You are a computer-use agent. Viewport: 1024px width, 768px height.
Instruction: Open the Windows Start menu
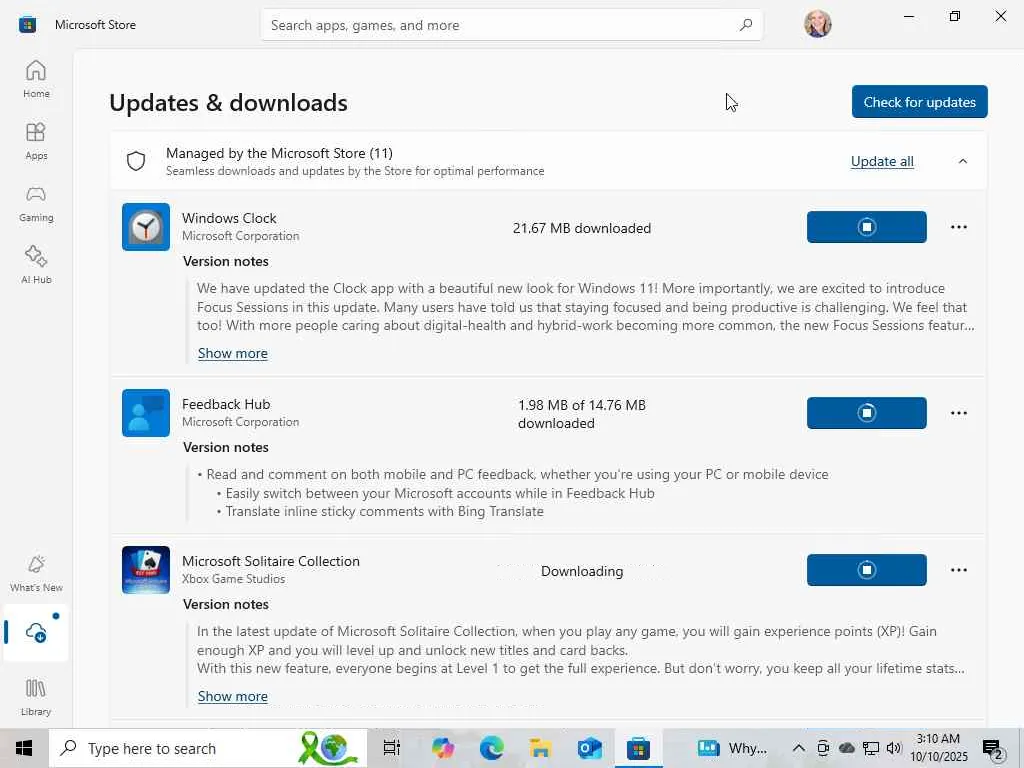click(24, 748)
